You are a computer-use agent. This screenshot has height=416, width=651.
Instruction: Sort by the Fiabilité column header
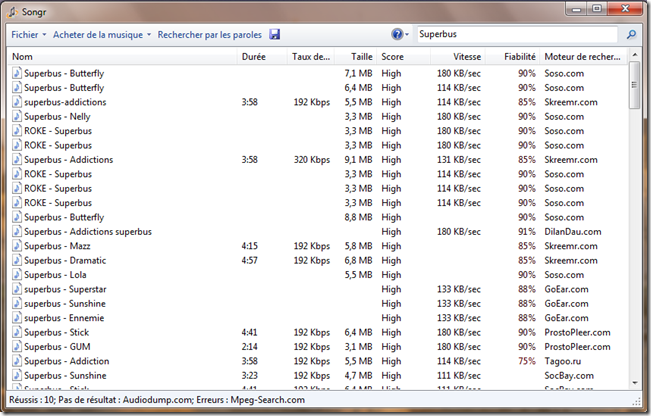pos(513,57)
